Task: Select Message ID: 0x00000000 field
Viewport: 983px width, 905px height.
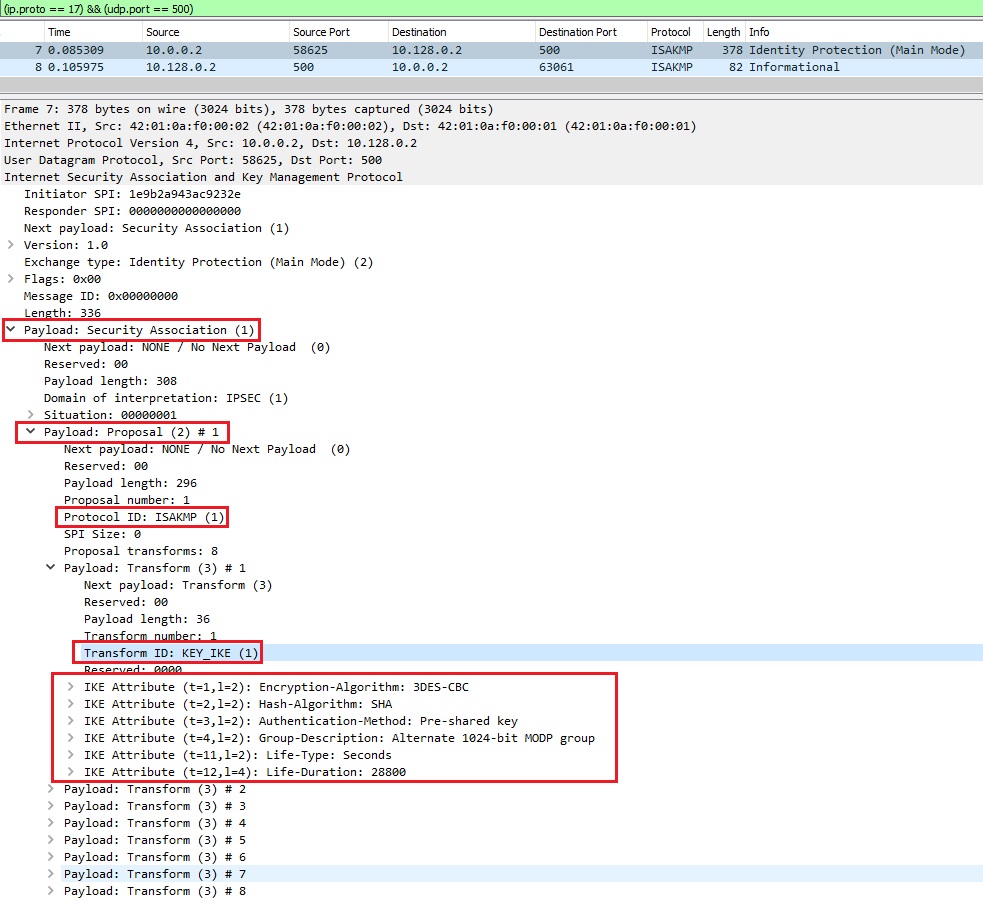Action: click(x=101, y=296)
